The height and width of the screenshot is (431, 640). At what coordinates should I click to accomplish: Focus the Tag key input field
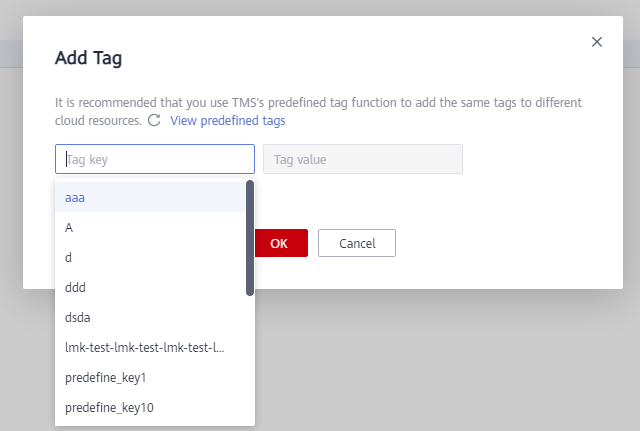click(155, 159)
